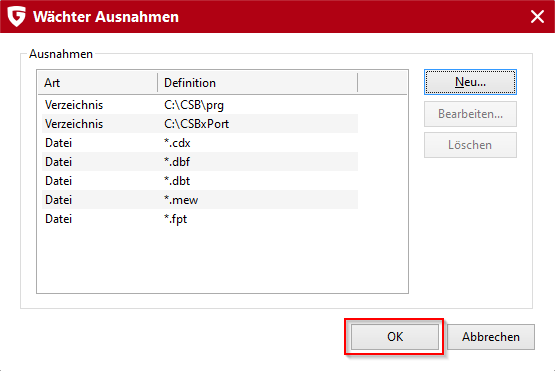The image size is (555, 371).
Task: Click the G DATA shield logo icon
Action: (17, 17)
